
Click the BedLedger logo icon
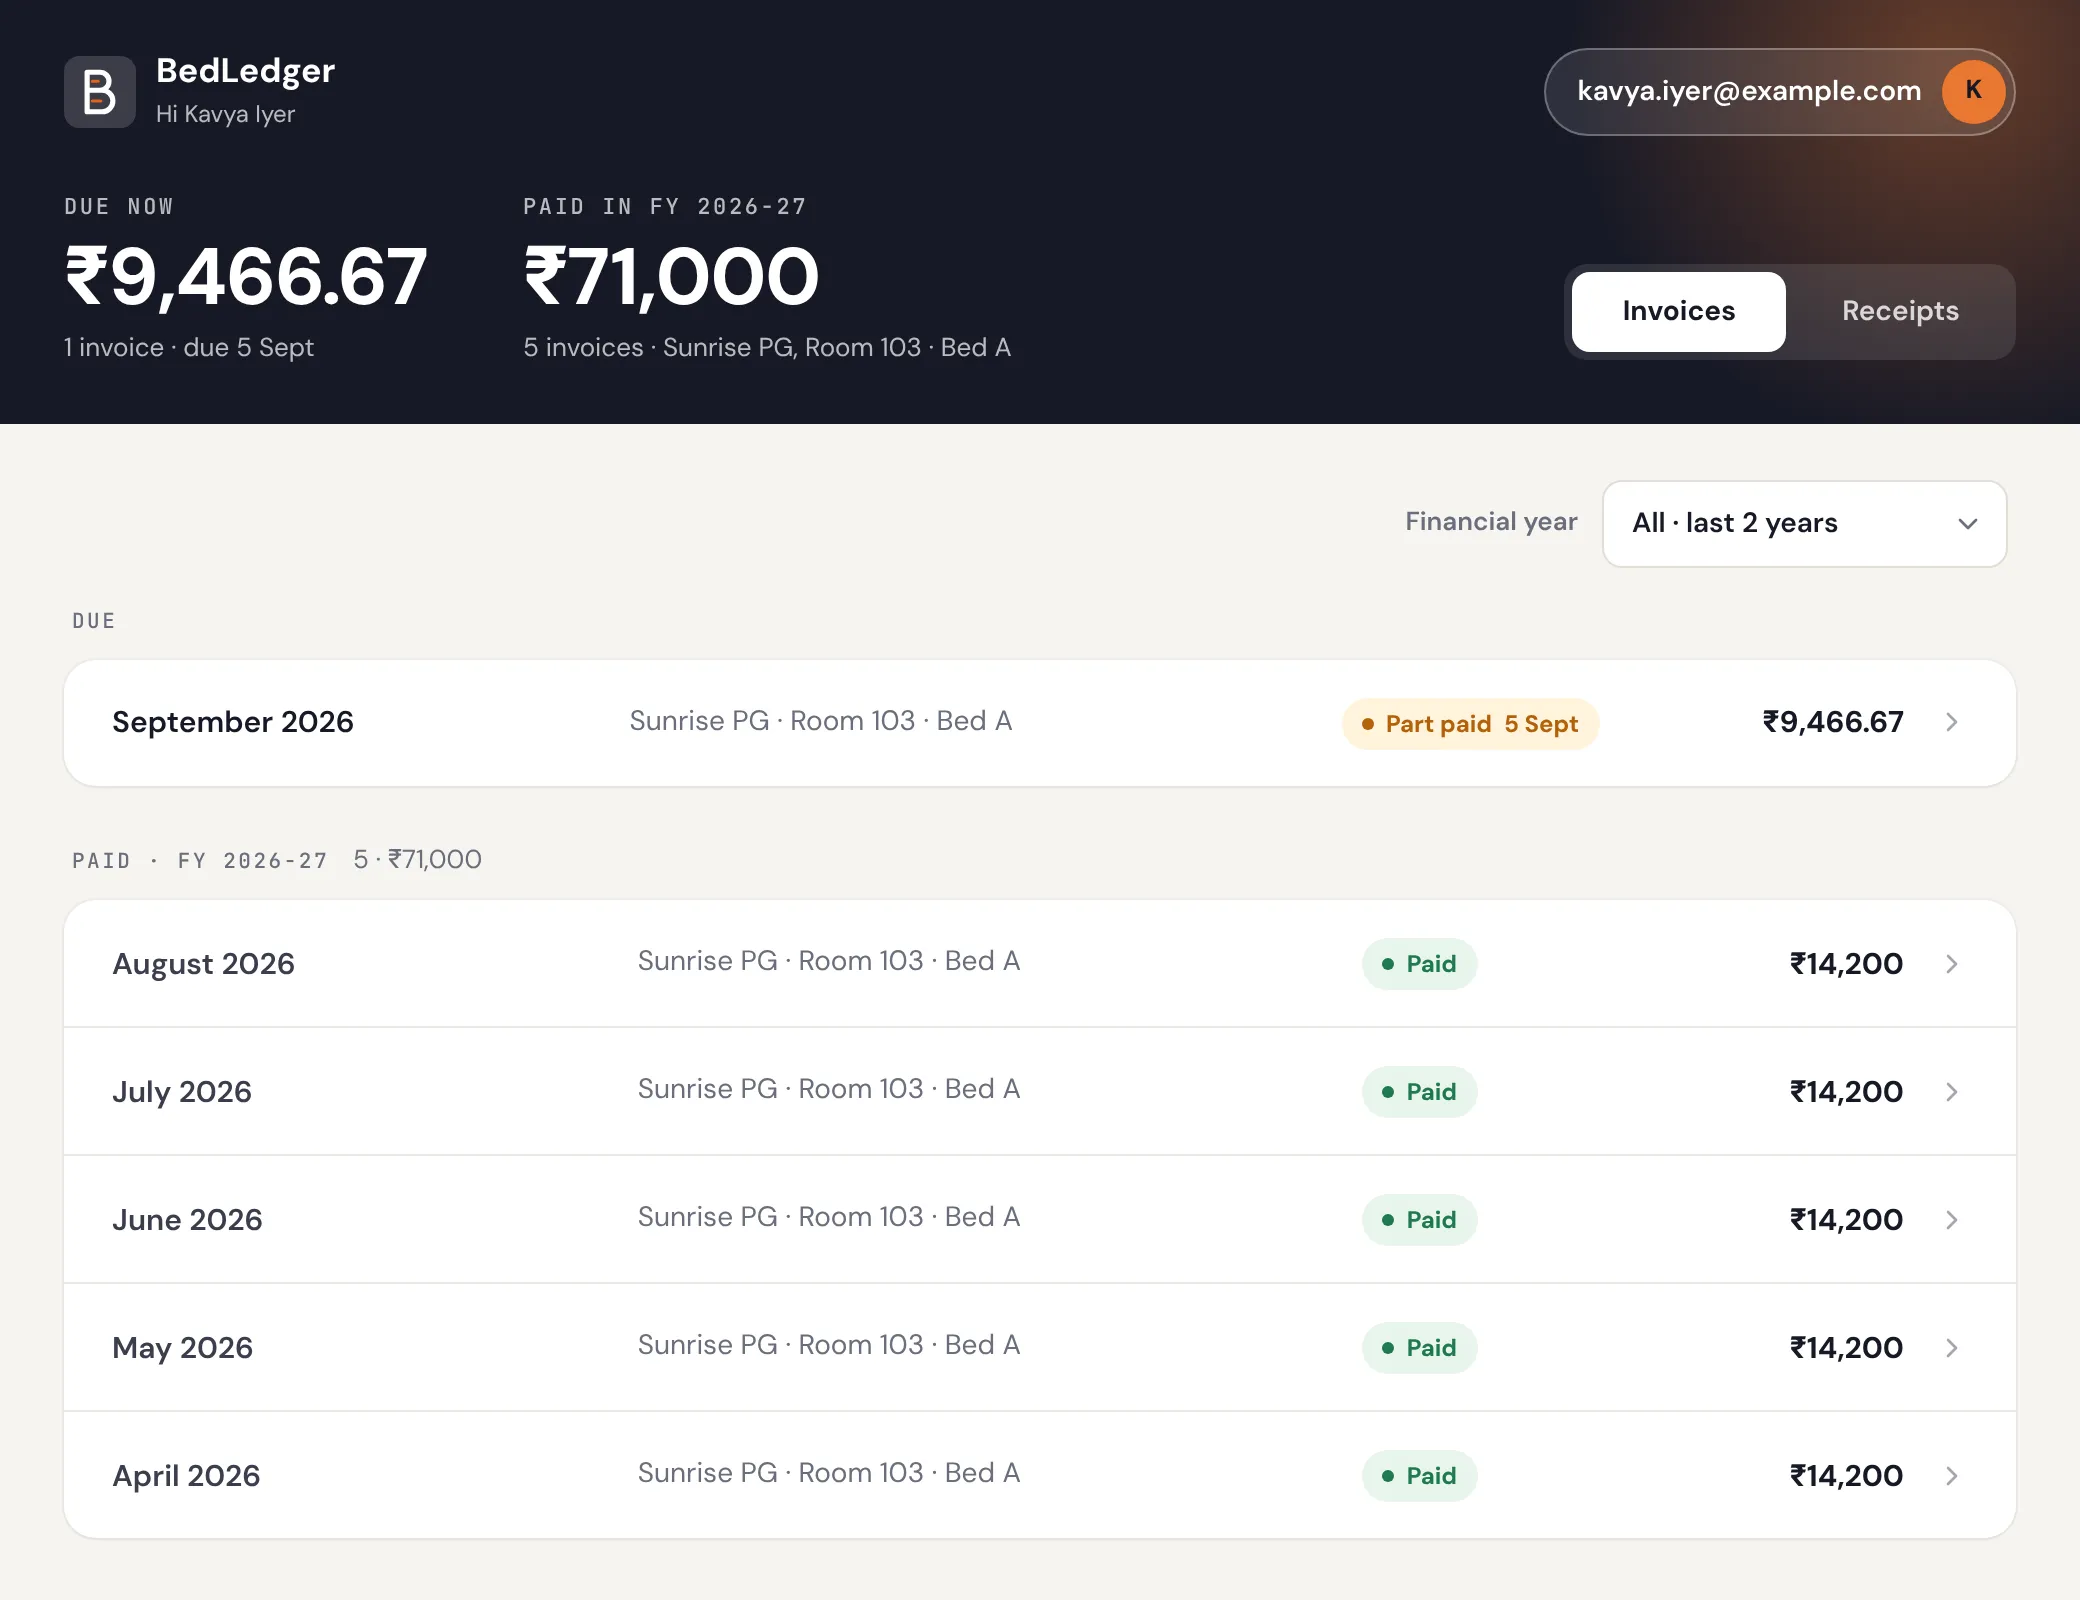100,92
